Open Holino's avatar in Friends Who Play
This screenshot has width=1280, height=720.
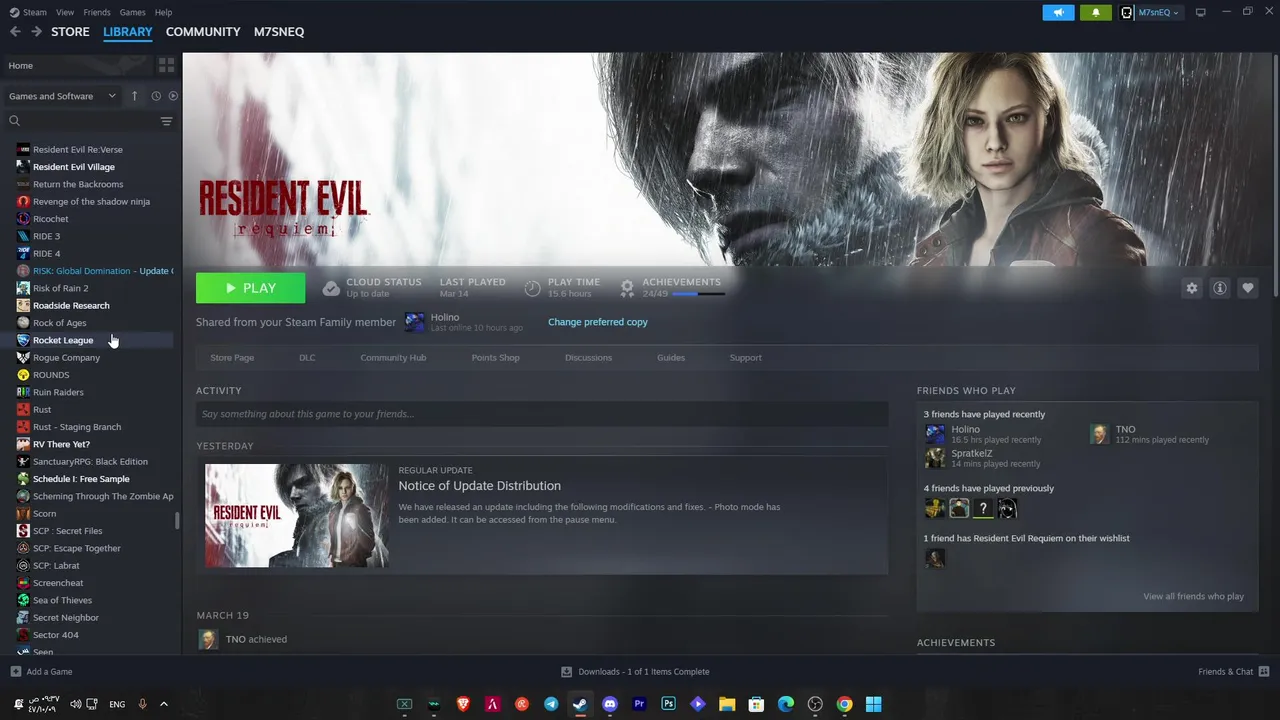[935, 434]
